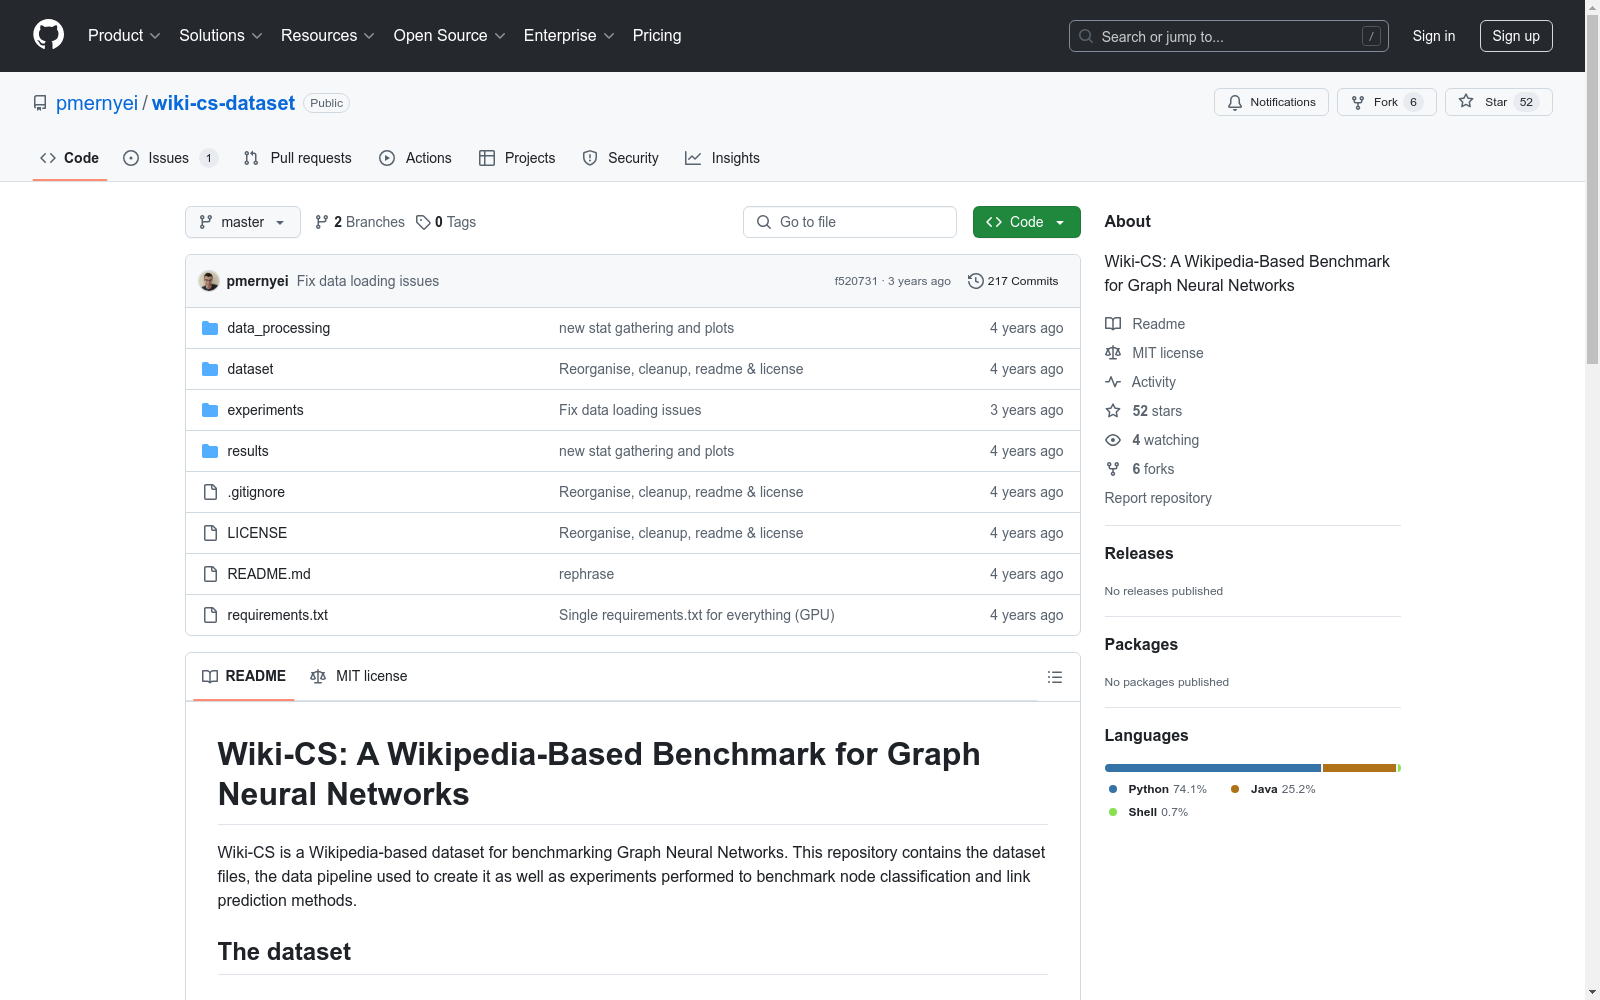Open the pmernyei owner link
This screenshot has width=1600, height=1000.
(x=97, y=103)
